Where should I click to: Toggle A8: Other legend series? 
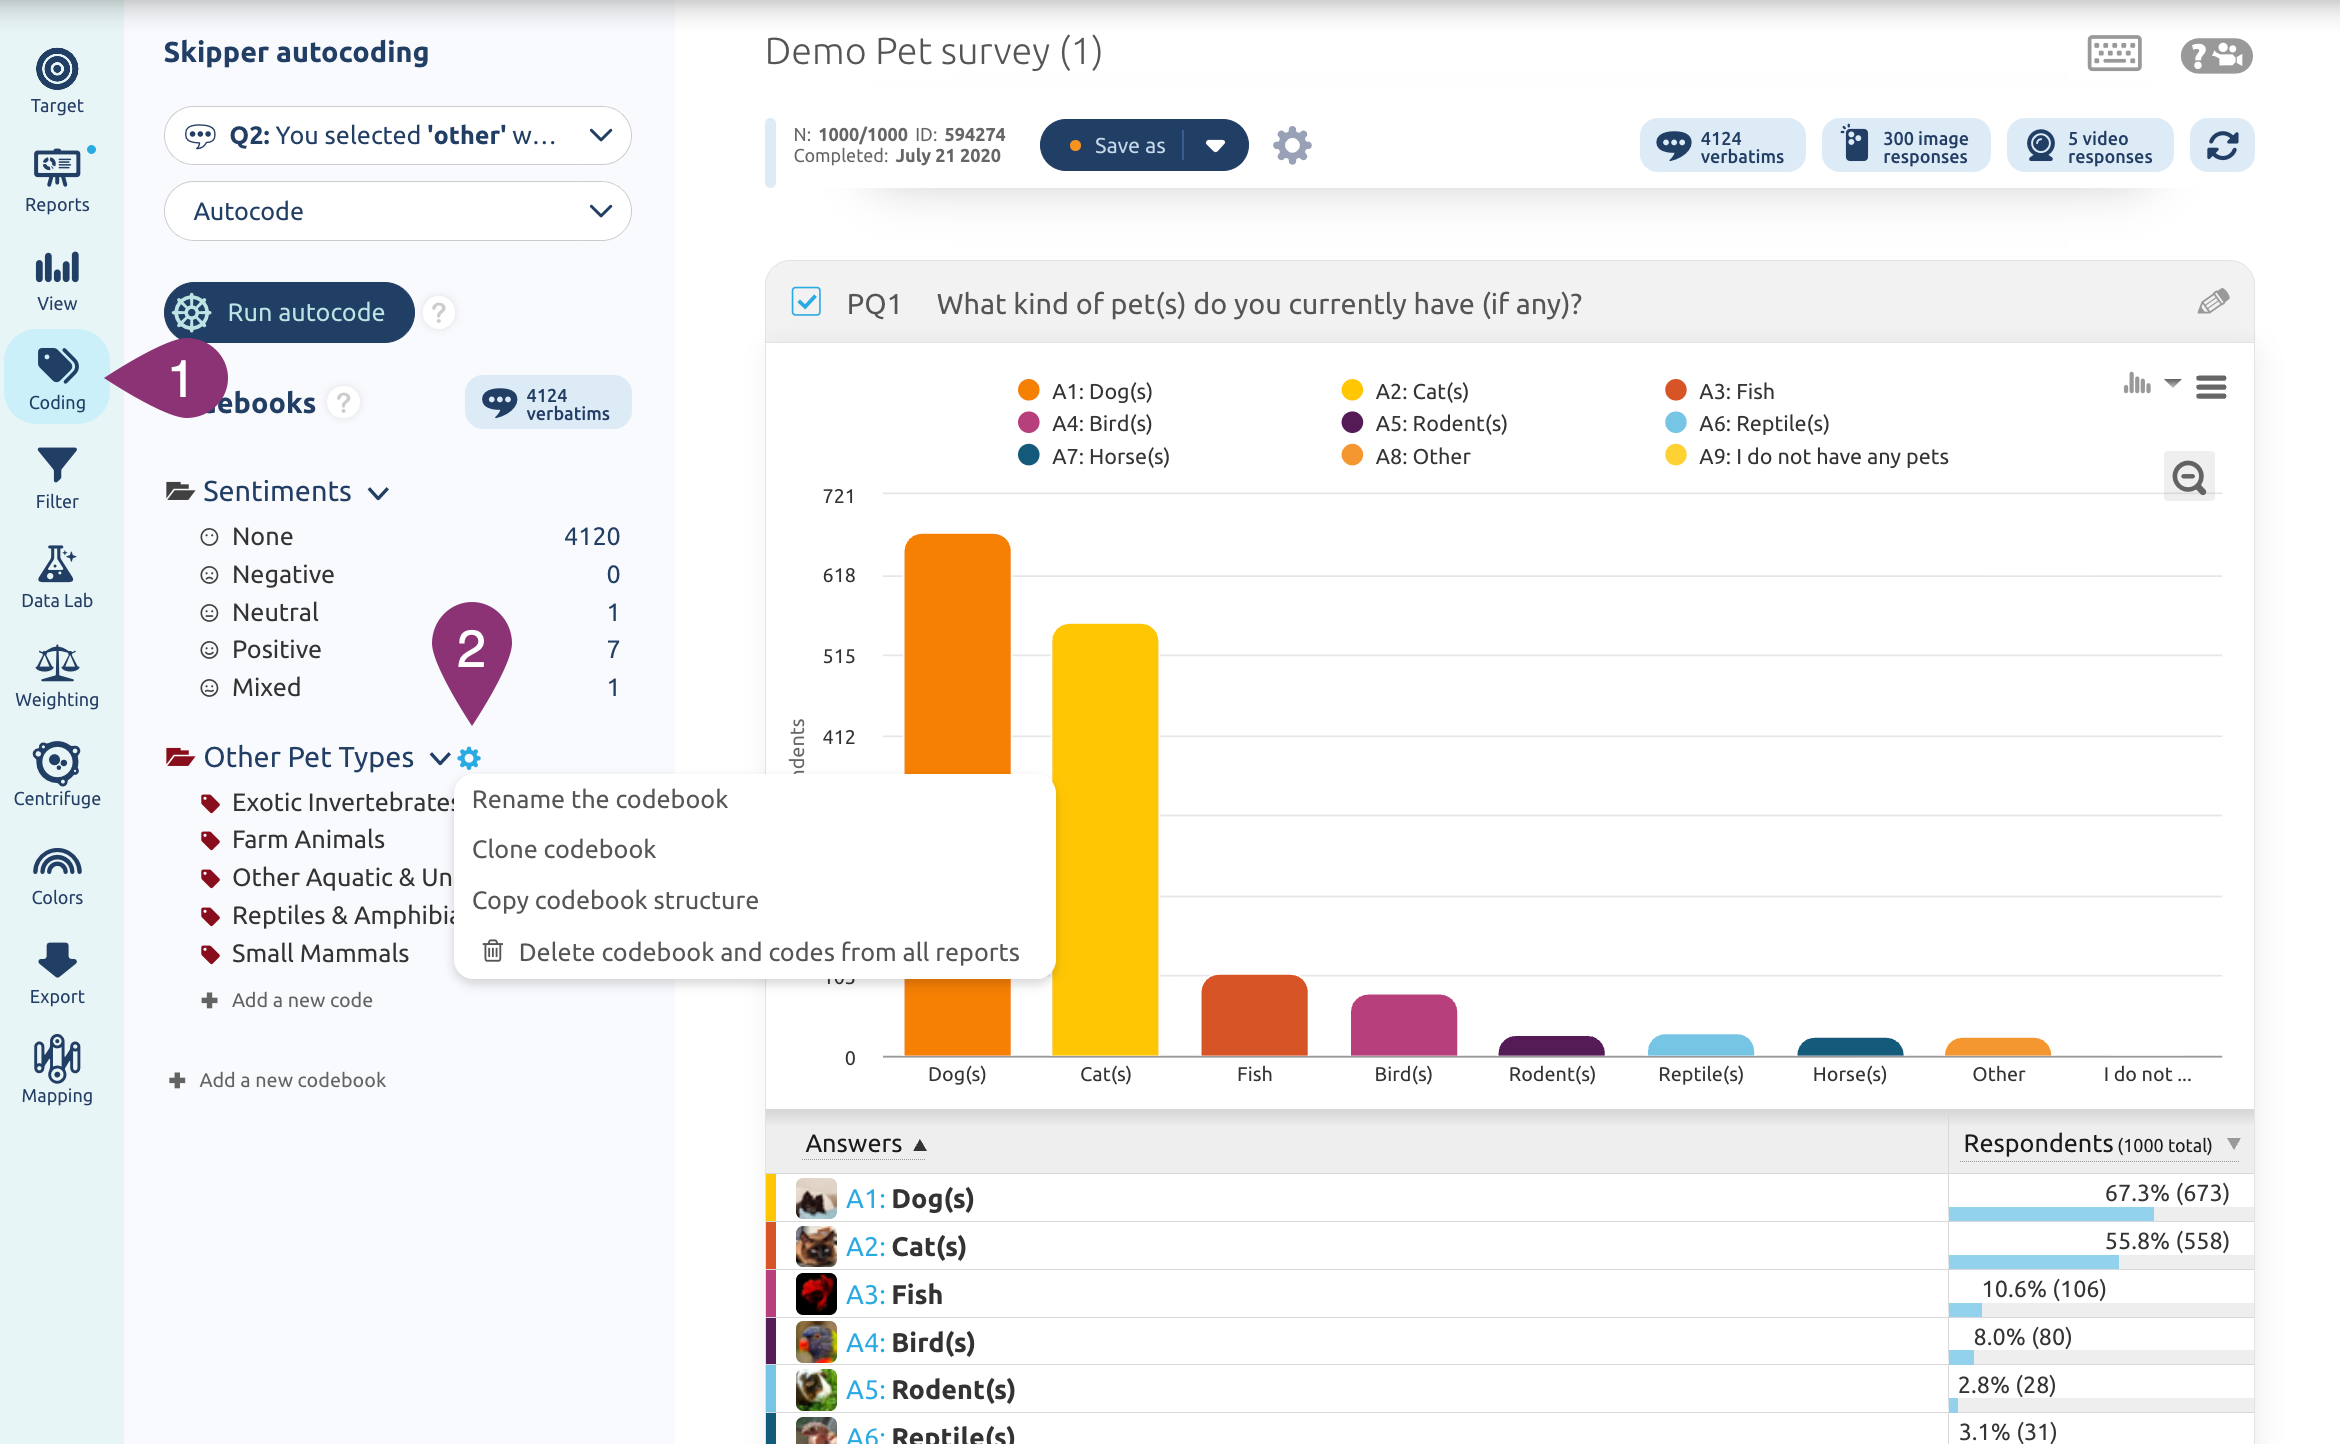pyautogui.click(x=1406, y=456)
